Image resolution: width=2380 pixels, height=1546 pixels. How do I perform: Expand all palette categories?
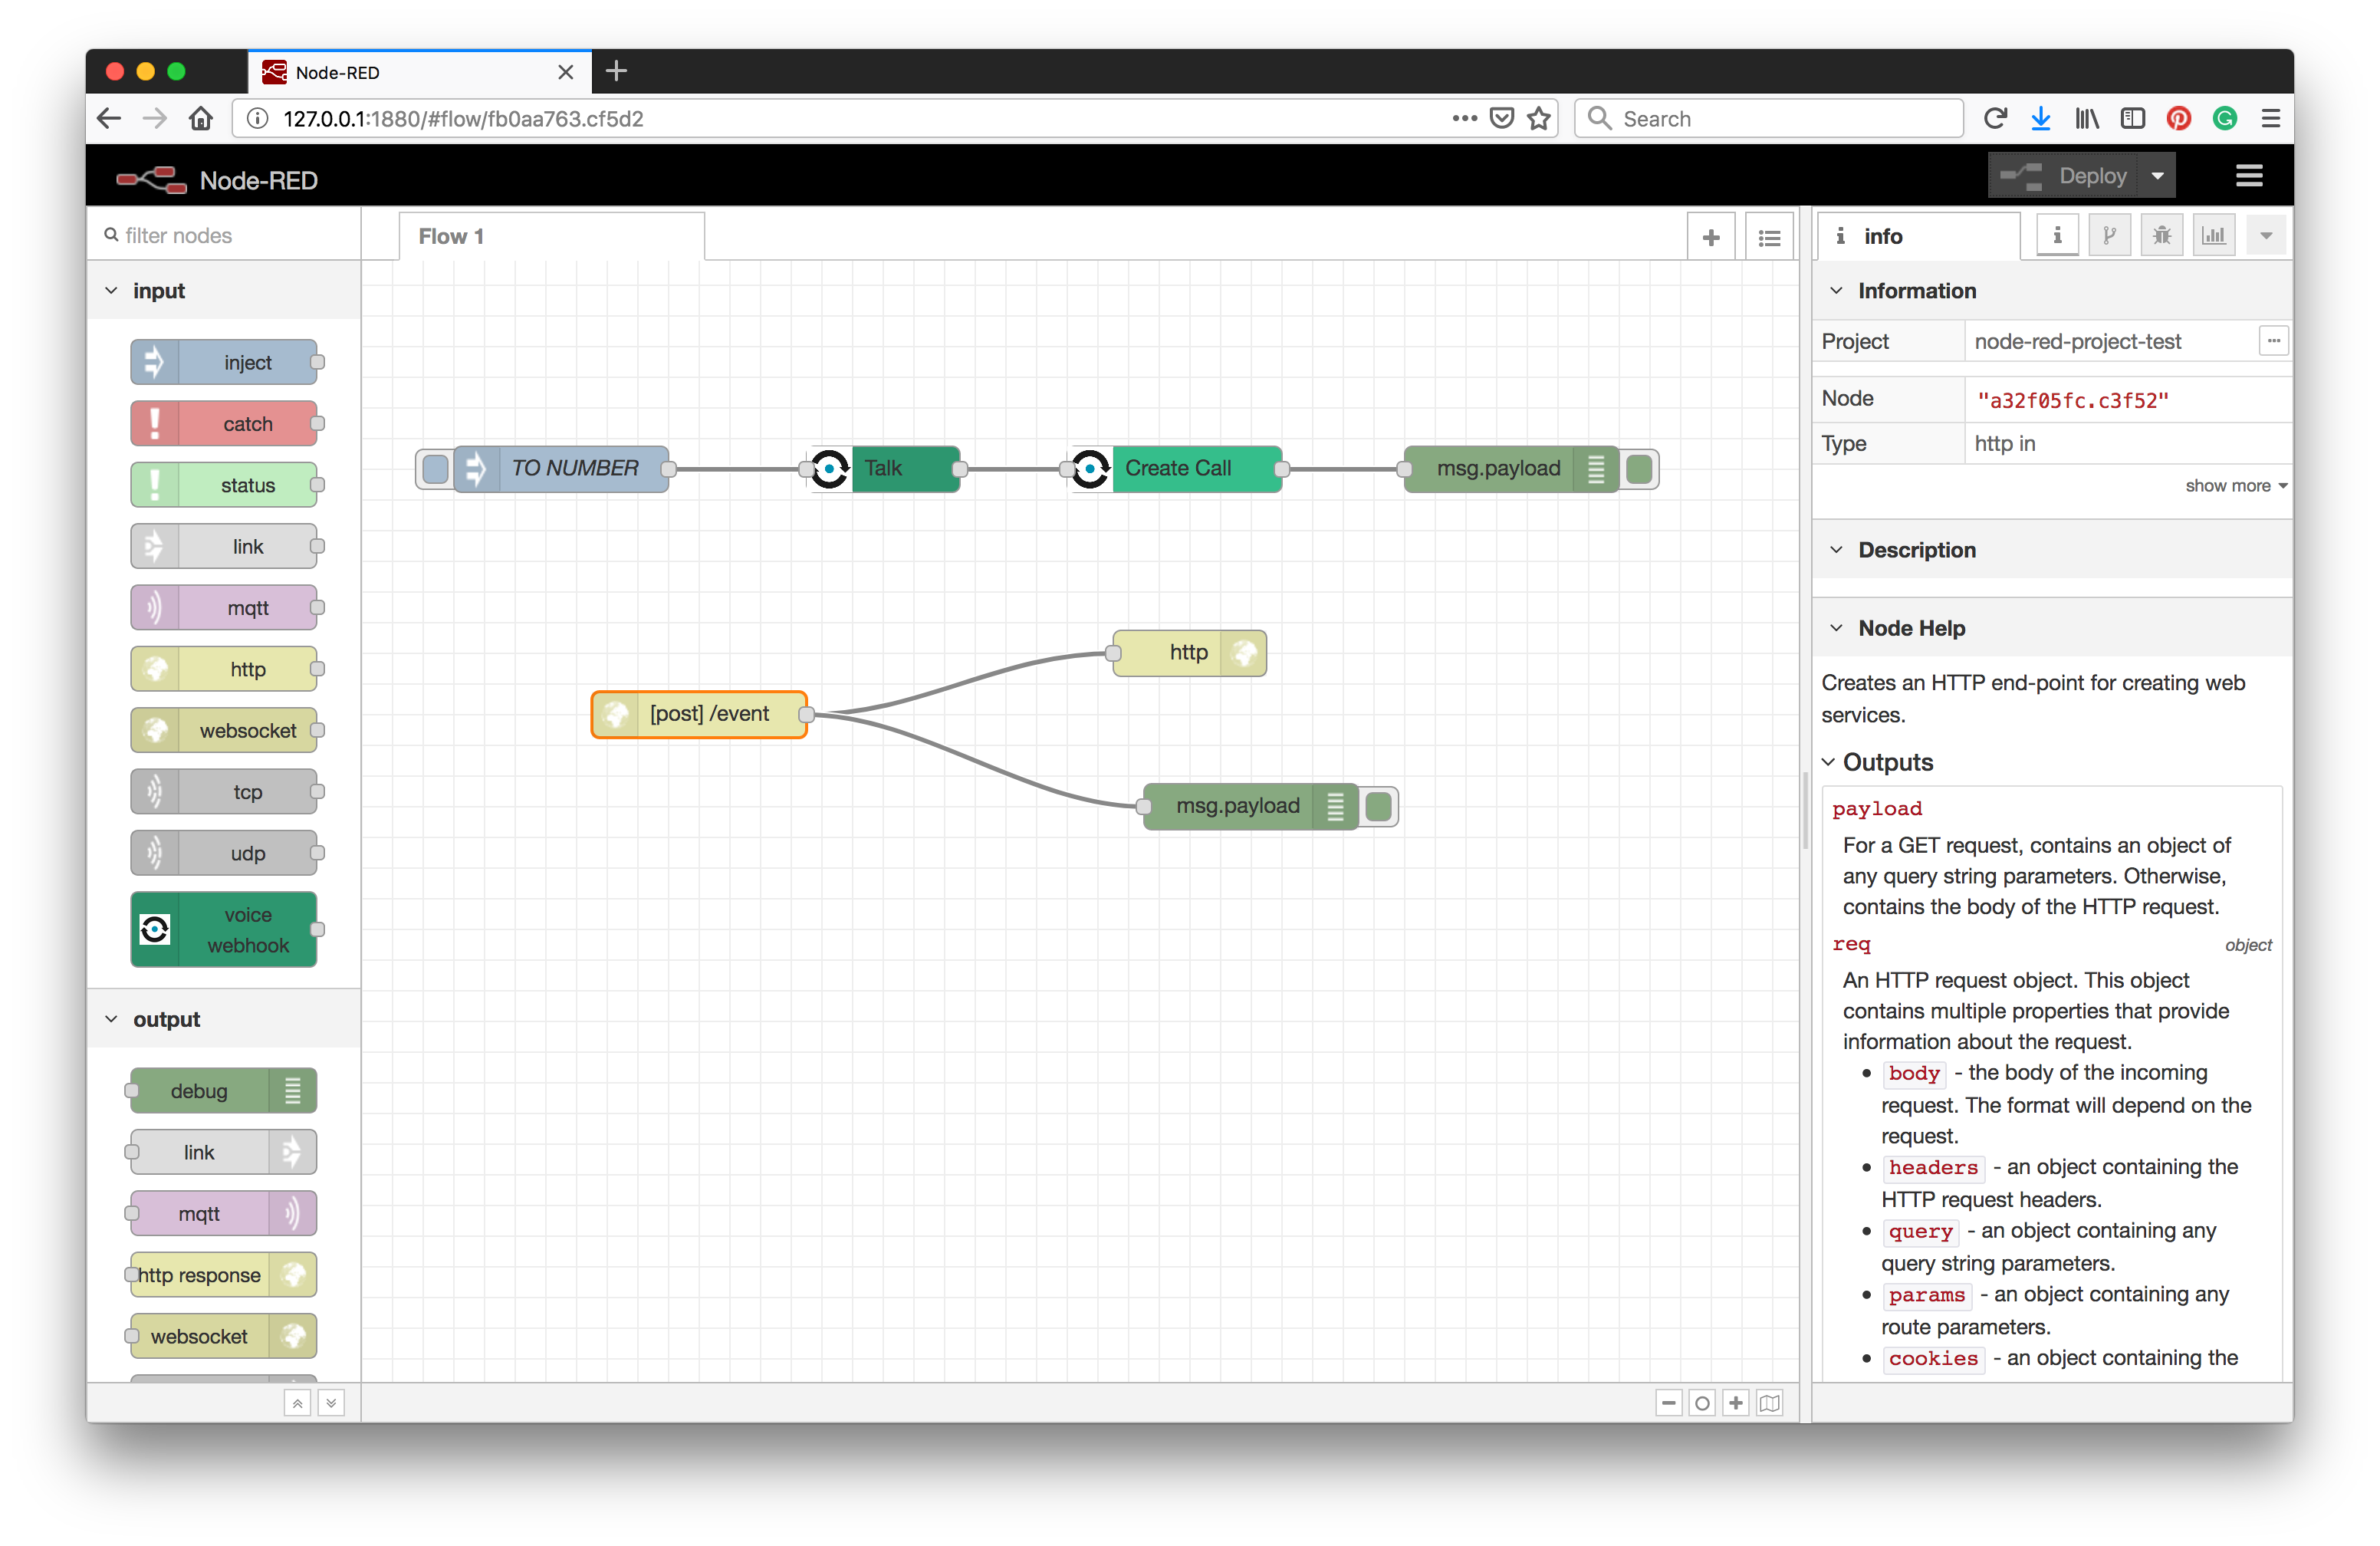click(x=331, y=1403)
